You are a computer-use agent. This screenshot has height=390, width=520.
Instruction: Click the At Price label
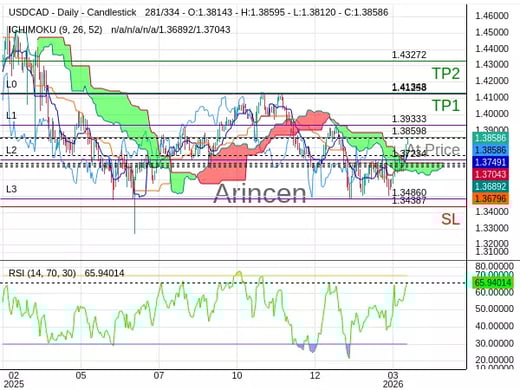click(x=433, y=149)
